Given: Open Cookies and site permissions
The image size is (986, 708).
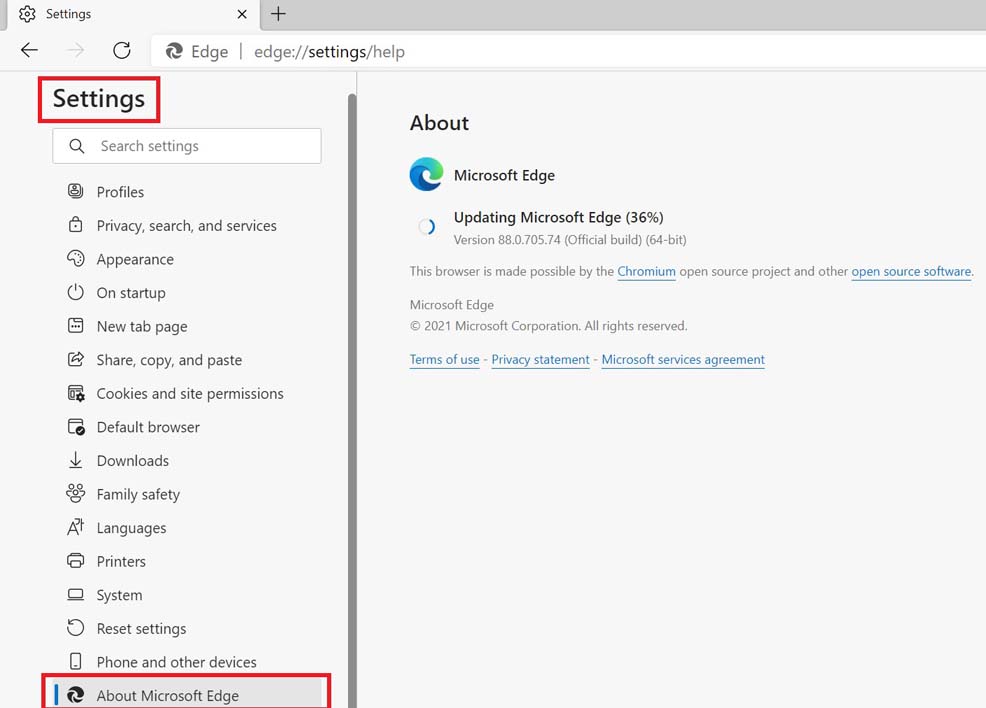Looking at the screenshot, I should (190, 393).
